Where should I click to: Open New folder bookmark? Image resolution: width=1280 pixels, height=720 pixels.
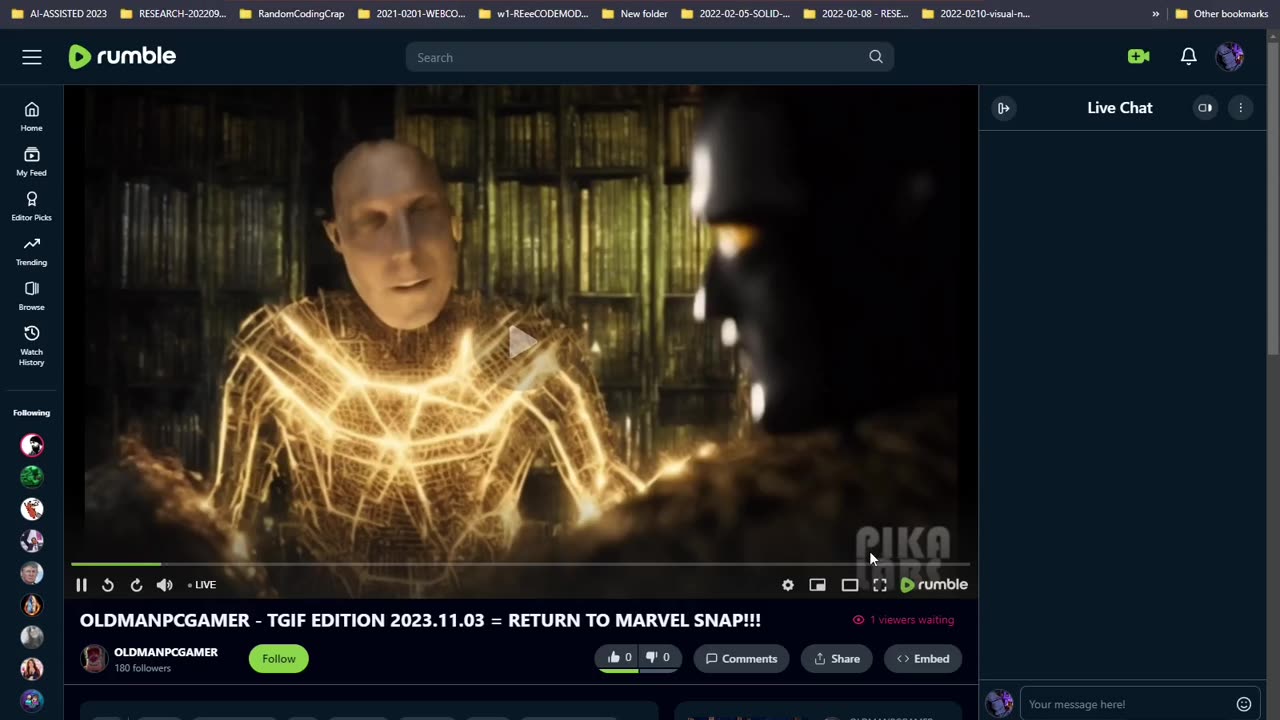[635, 14]
